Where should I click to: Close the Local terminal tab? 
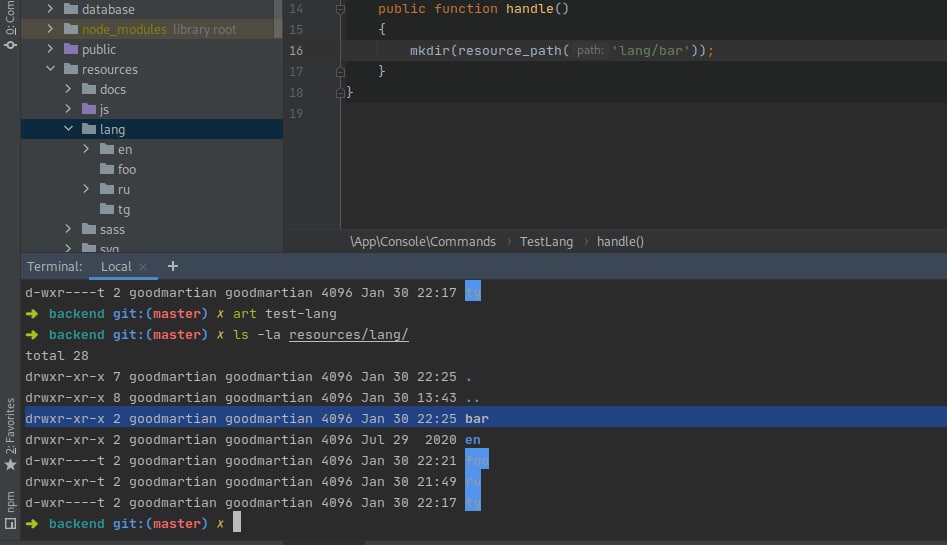coord(143,266)
